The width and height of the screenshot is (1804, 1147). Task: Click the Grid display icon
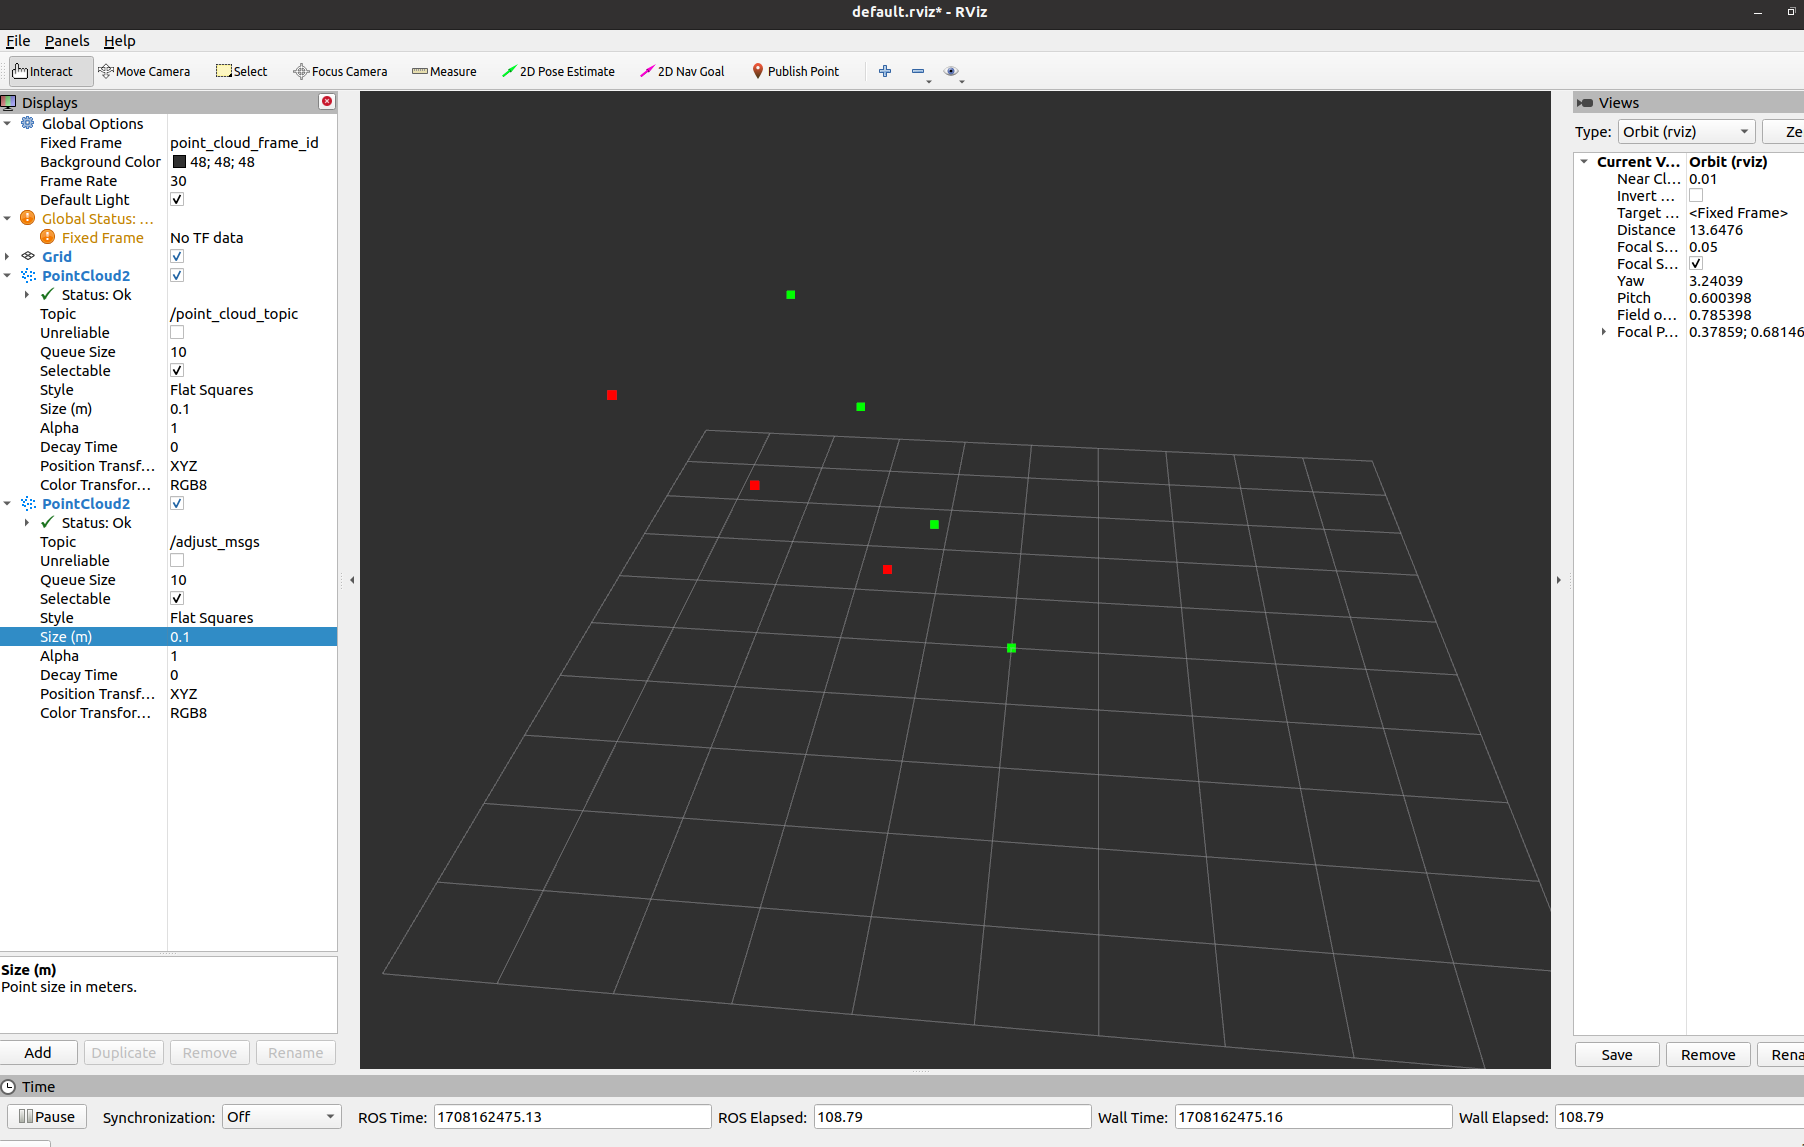click(x=28, y=256)
